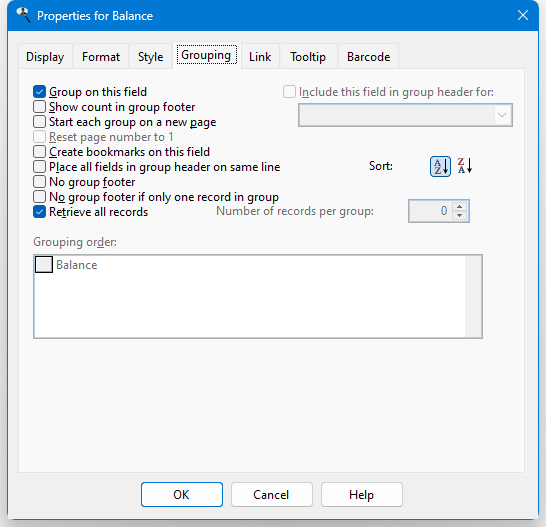The width and height of the screenshot is (546, 527).
Task: Enable Start each group on a new page
Action: pos(39,122)
